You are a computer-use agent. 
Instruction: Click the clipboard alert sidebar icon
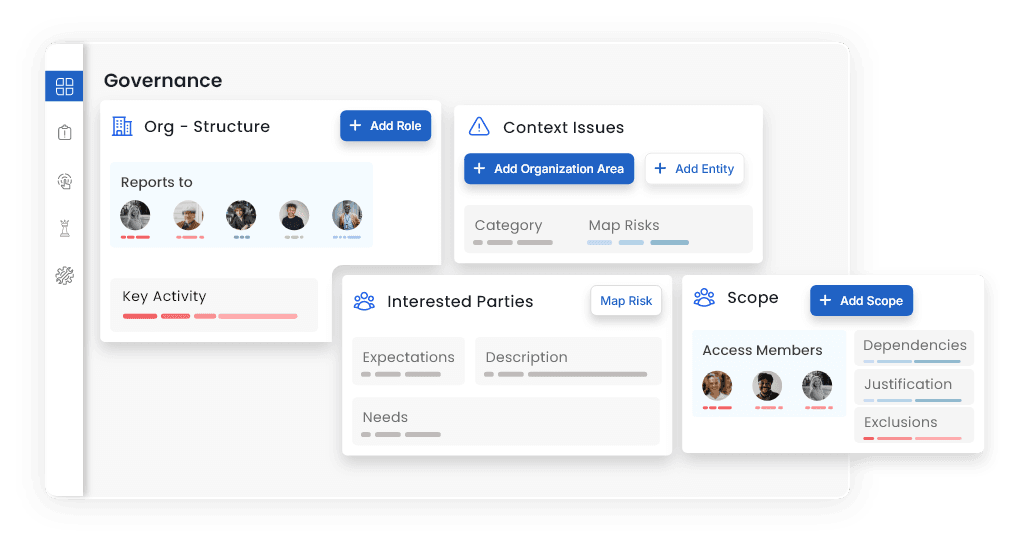[x=65, y=132]
